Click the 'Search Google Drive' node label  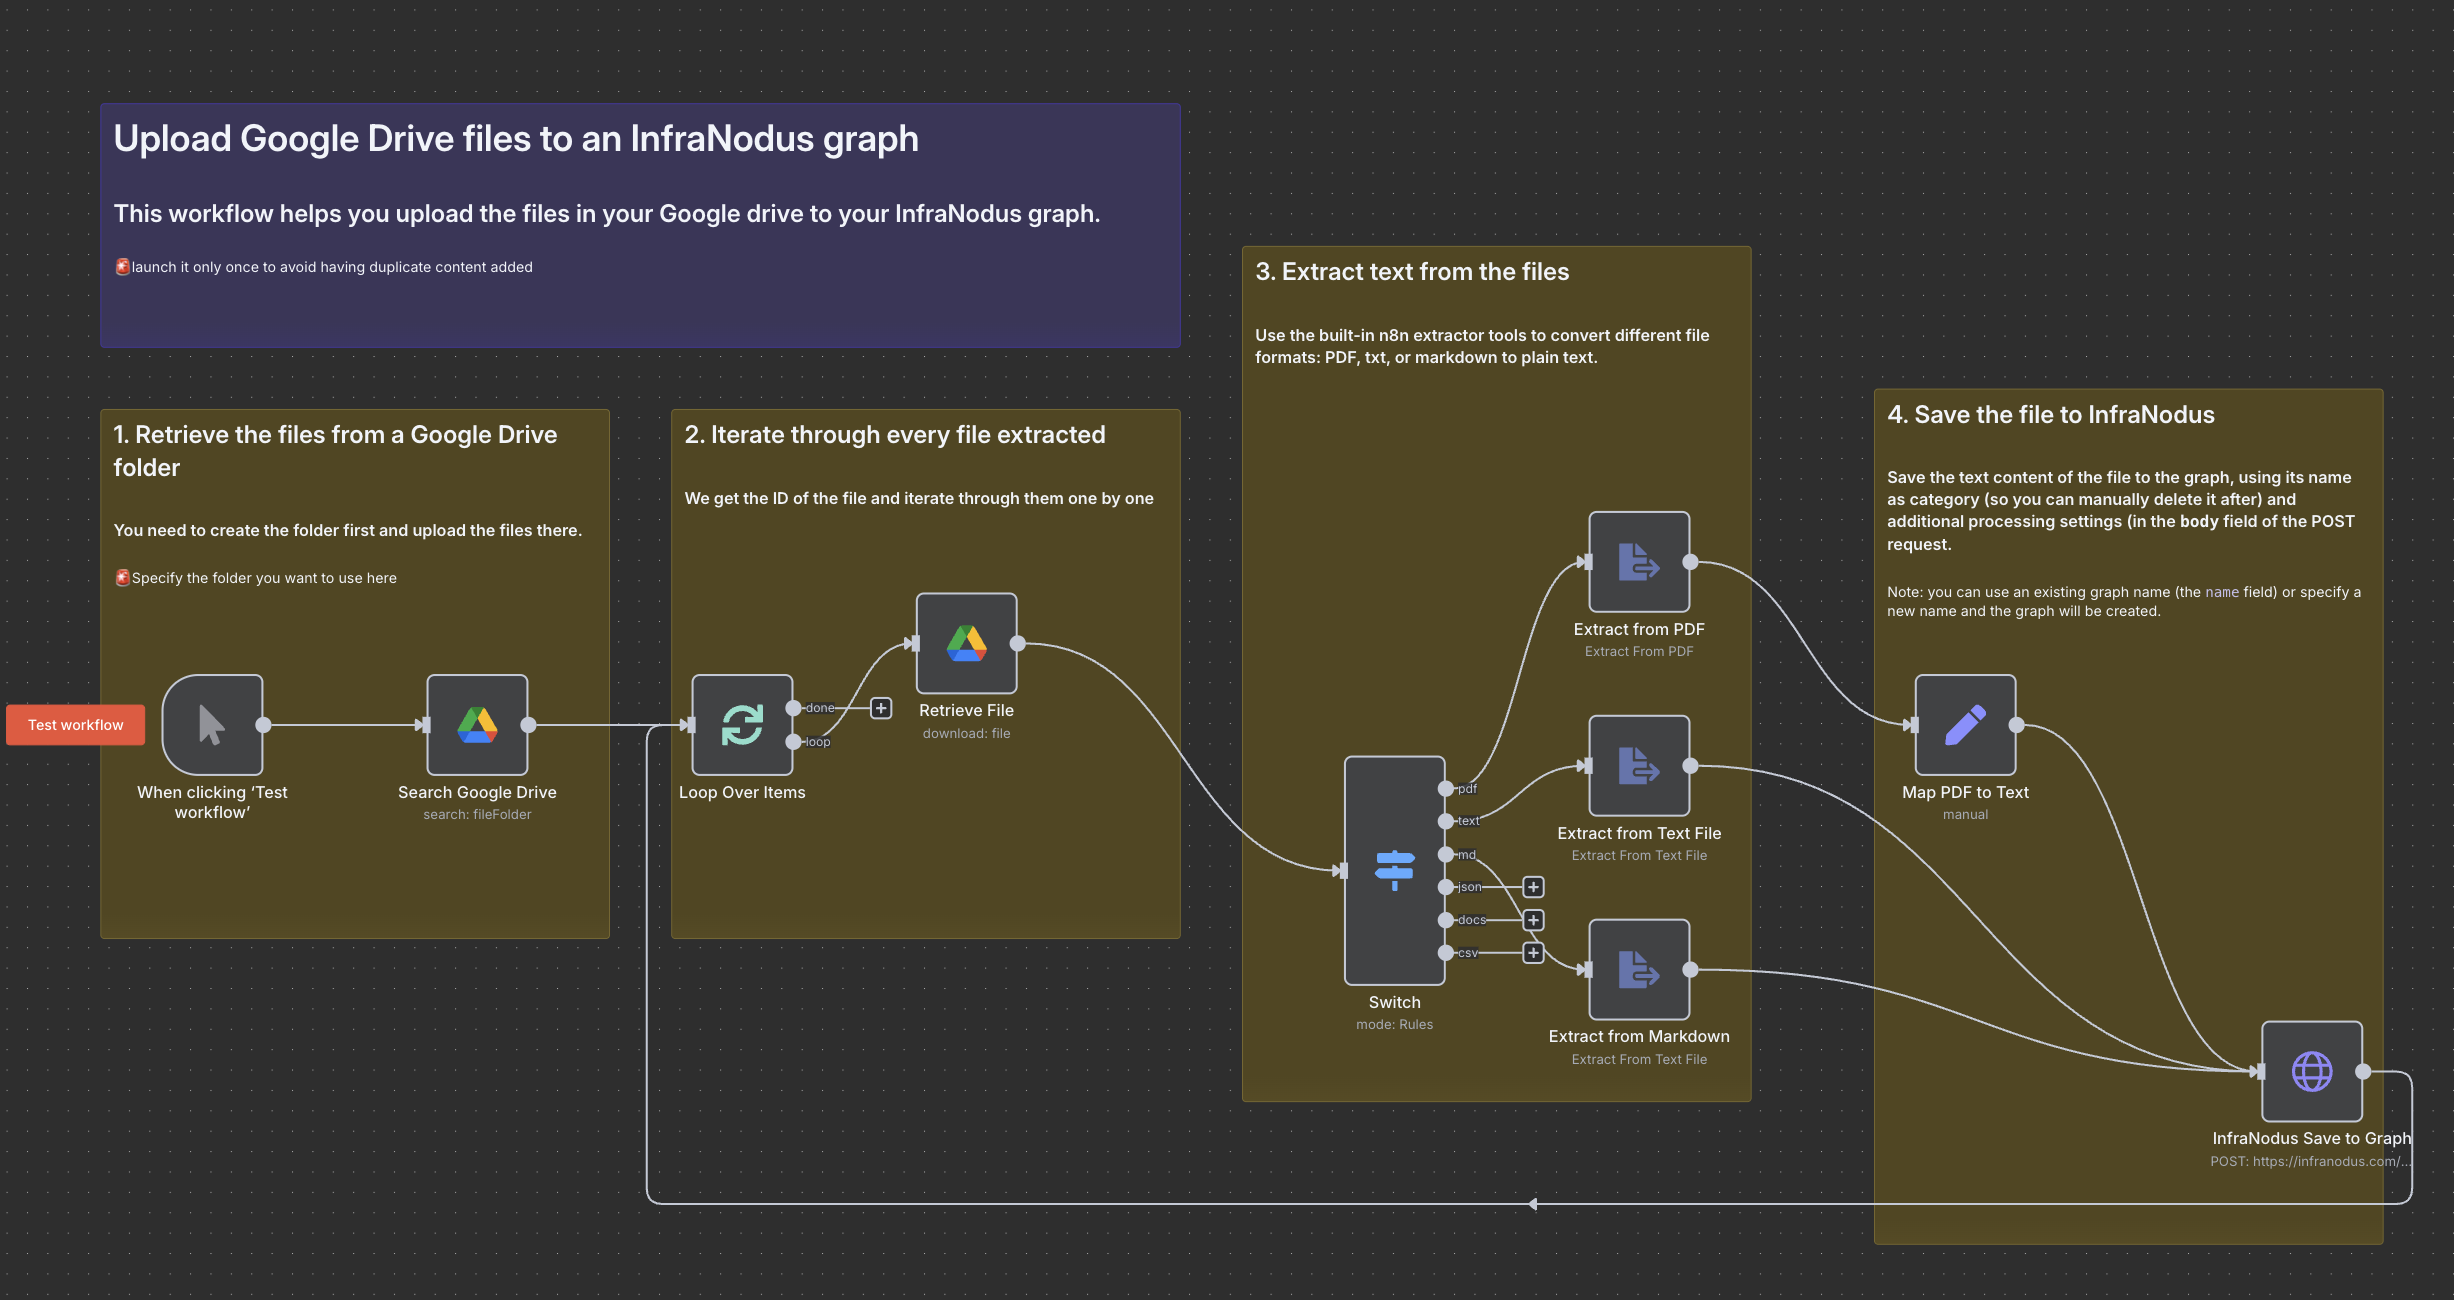(x=477, y=792)
